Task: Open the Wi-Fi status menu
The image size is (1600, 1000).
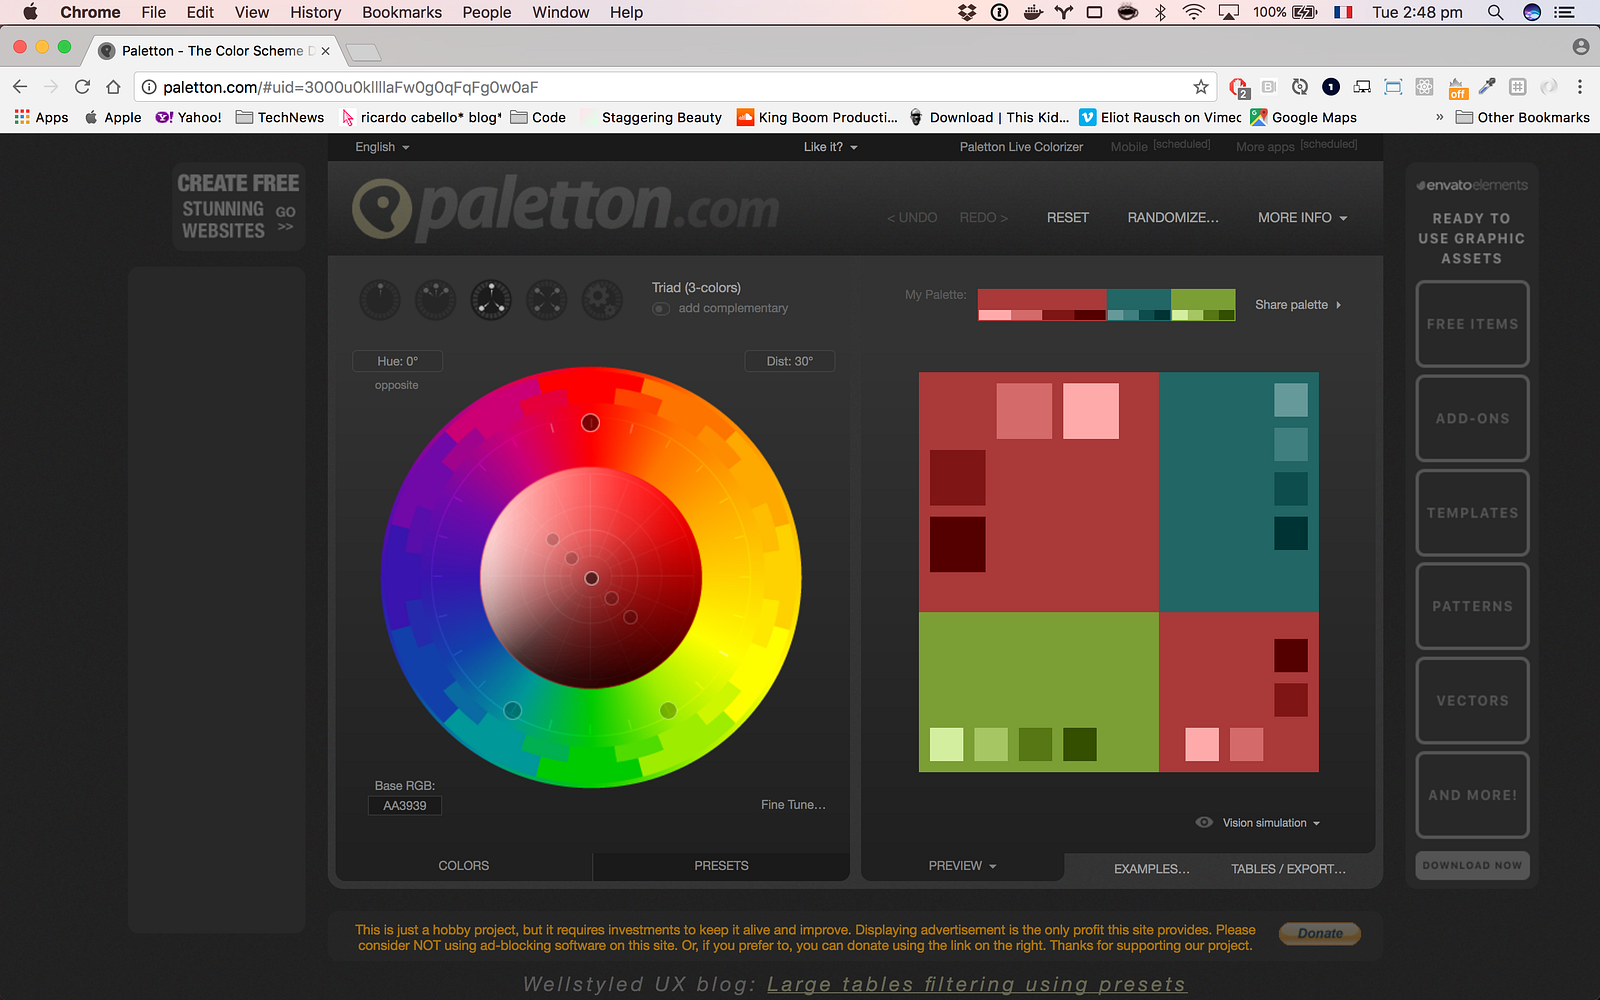Action: coord(1193,12)
